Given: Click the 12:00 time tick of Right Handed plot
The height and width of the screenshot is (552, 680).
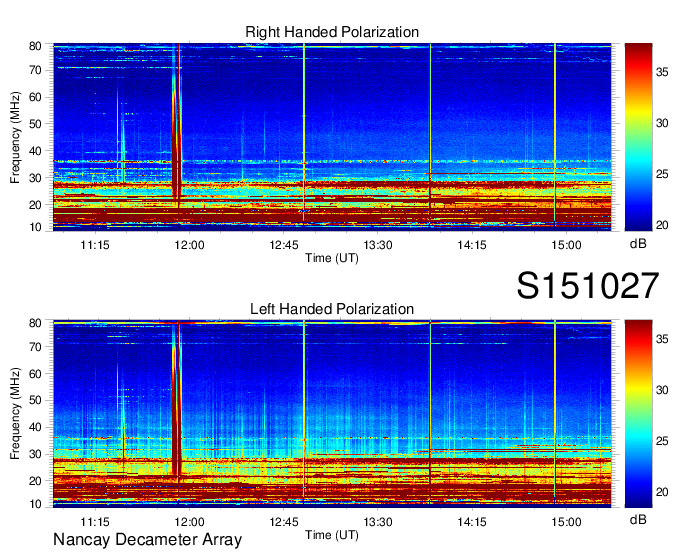Looking at the screenshot, I should pyautogui.click(x=190, y=245).
